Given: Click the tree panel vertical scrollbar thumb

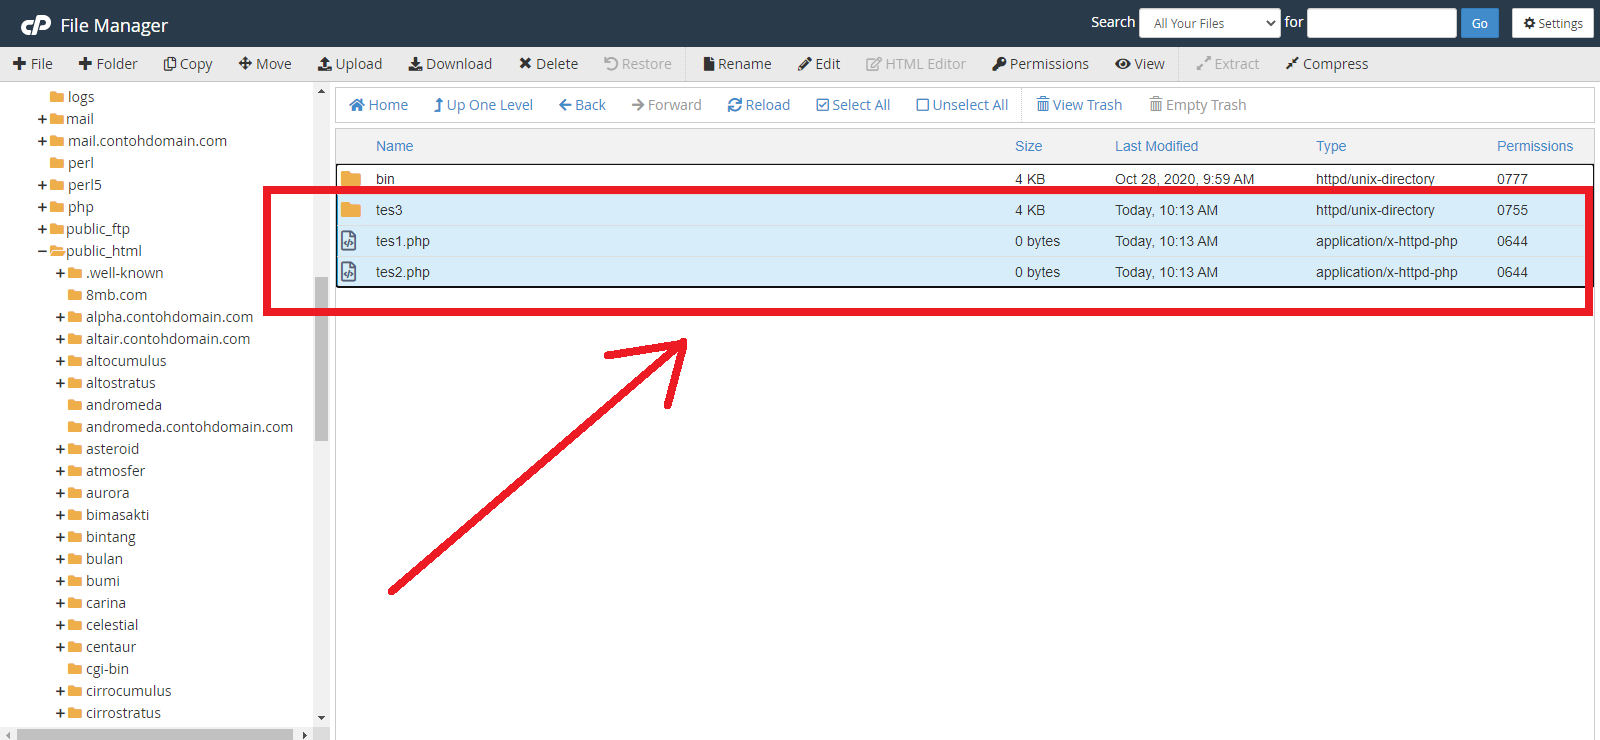Looking at the screenshot, I should [321, 358].
